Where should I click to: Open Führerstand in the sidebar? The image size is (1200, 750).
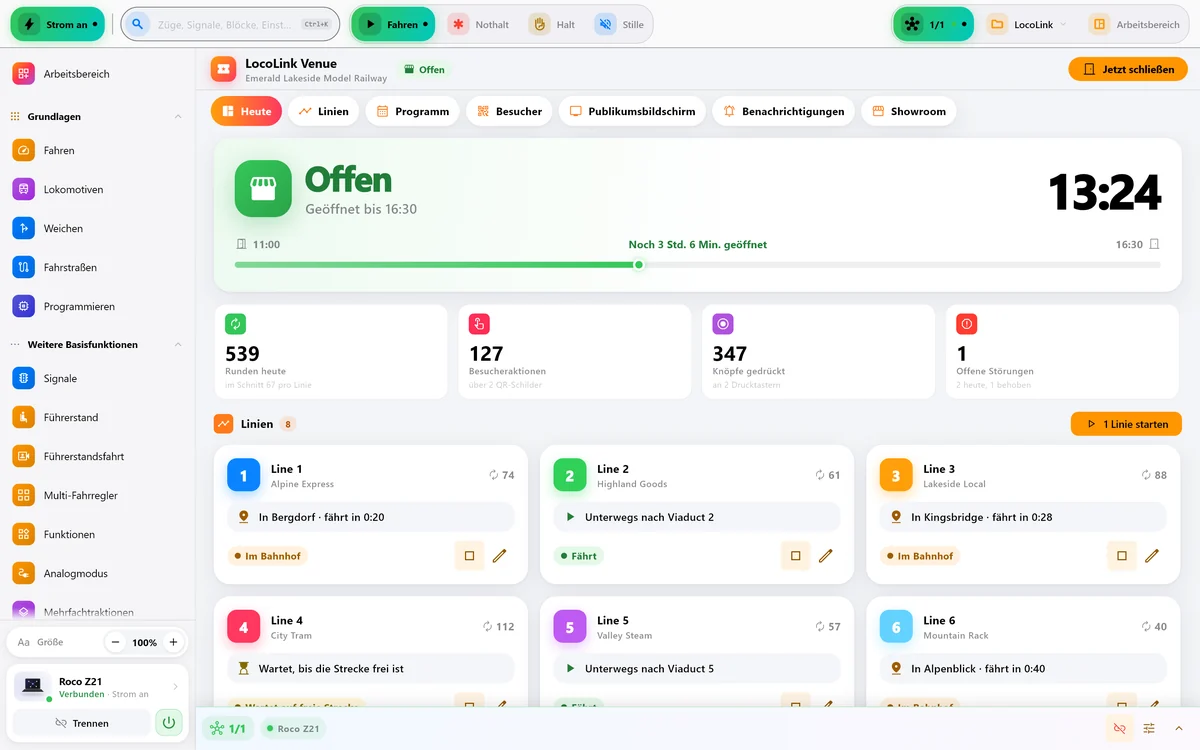point(97,417)
